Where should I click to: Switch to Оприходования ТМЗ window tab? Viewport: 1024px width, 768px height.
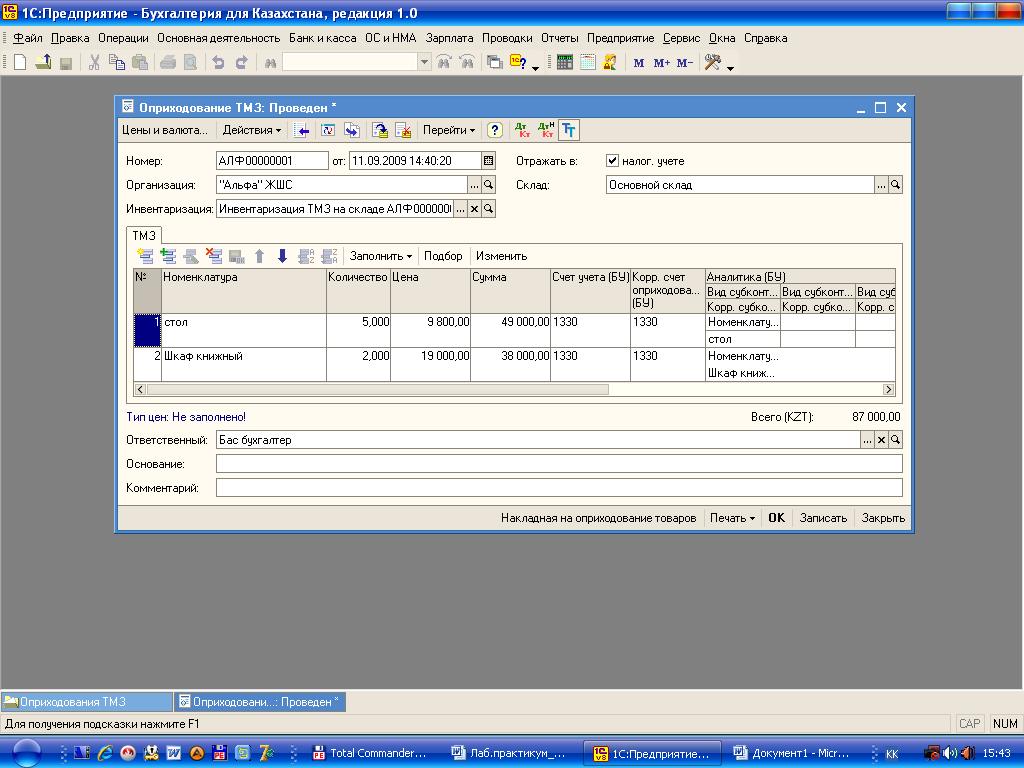(86, 702)
